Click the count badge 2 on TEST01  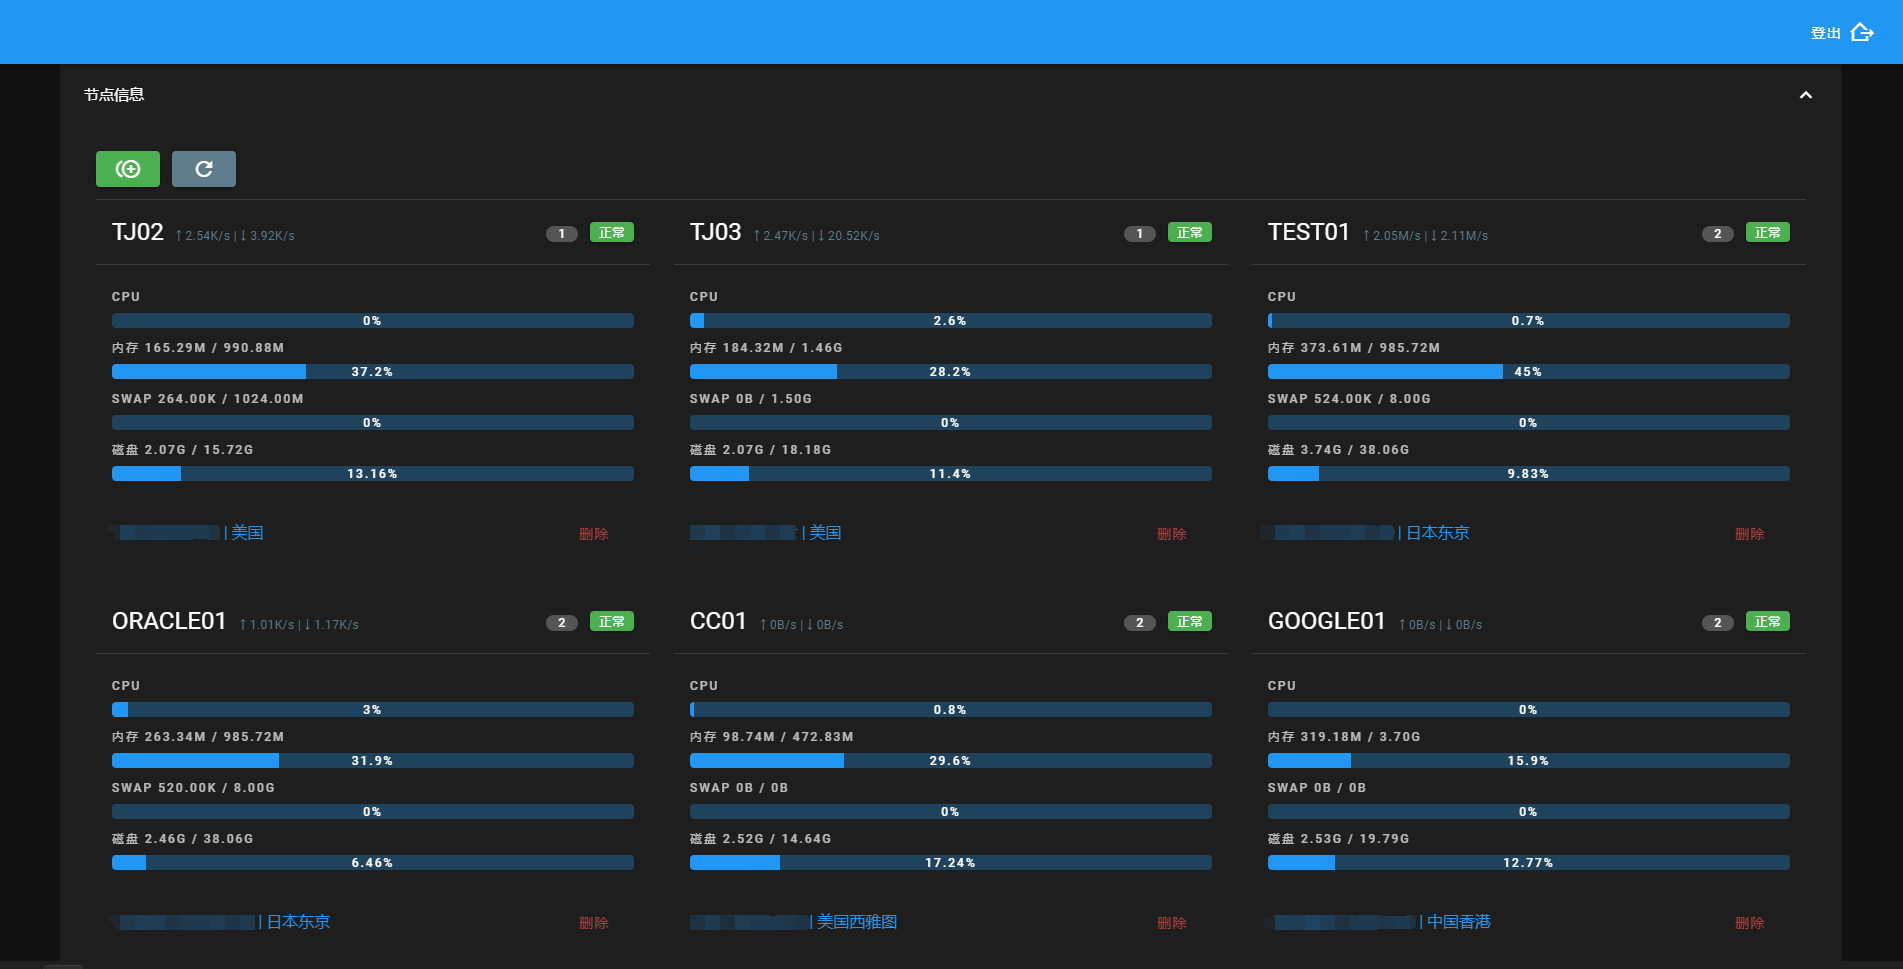[x=1718, y=234]
